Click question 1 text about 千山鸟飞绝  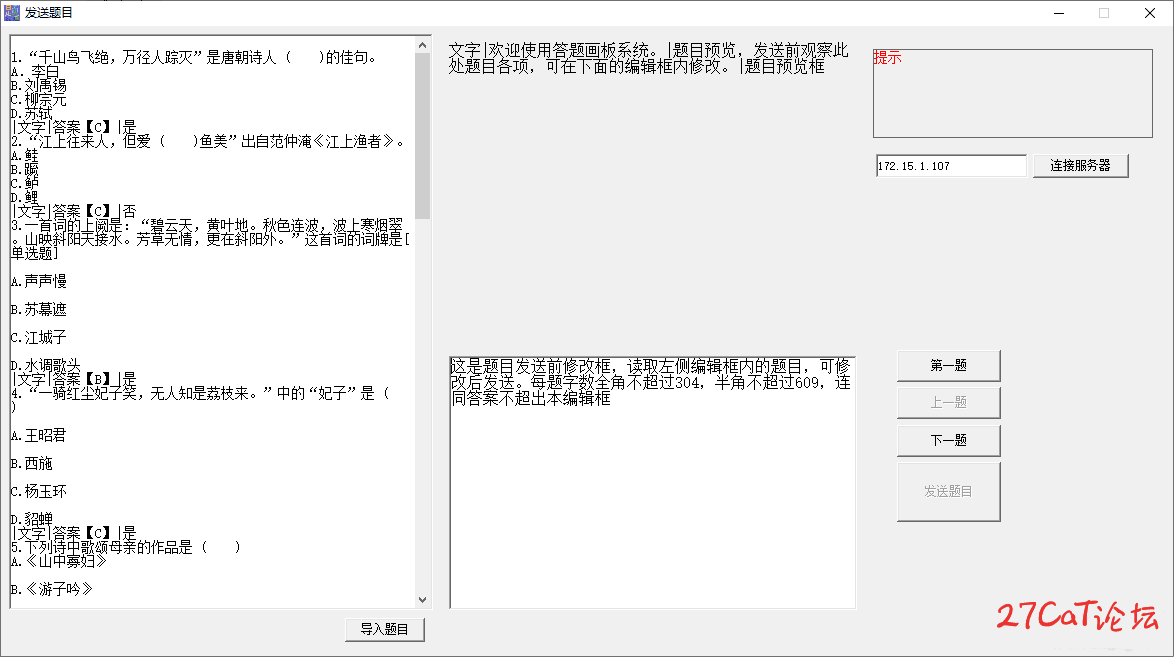(x=194, y=58)
